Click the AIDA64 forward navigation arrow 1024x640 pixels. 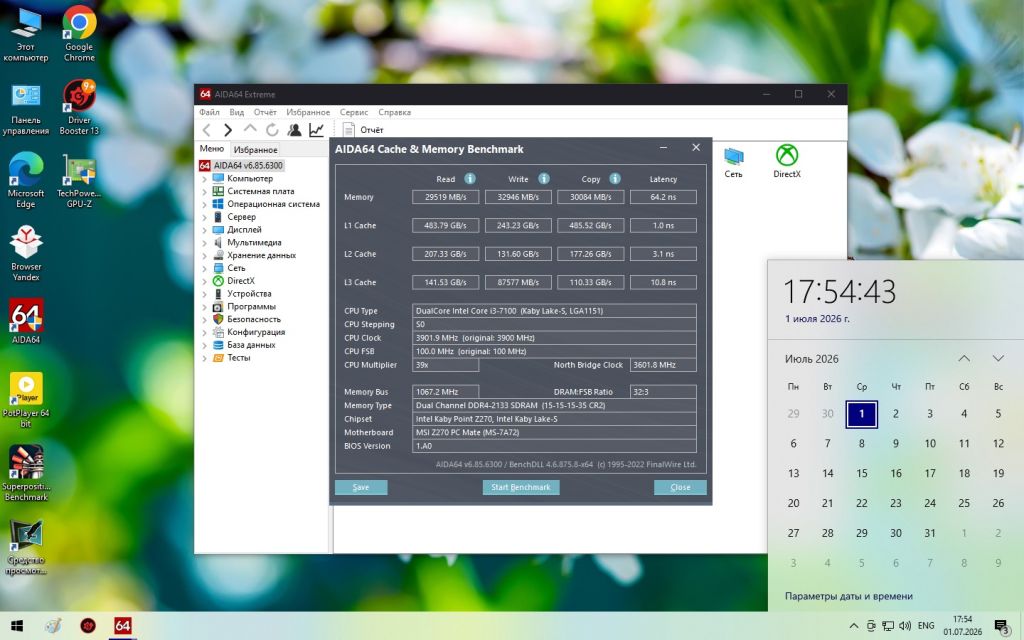(x=227, y=130)
